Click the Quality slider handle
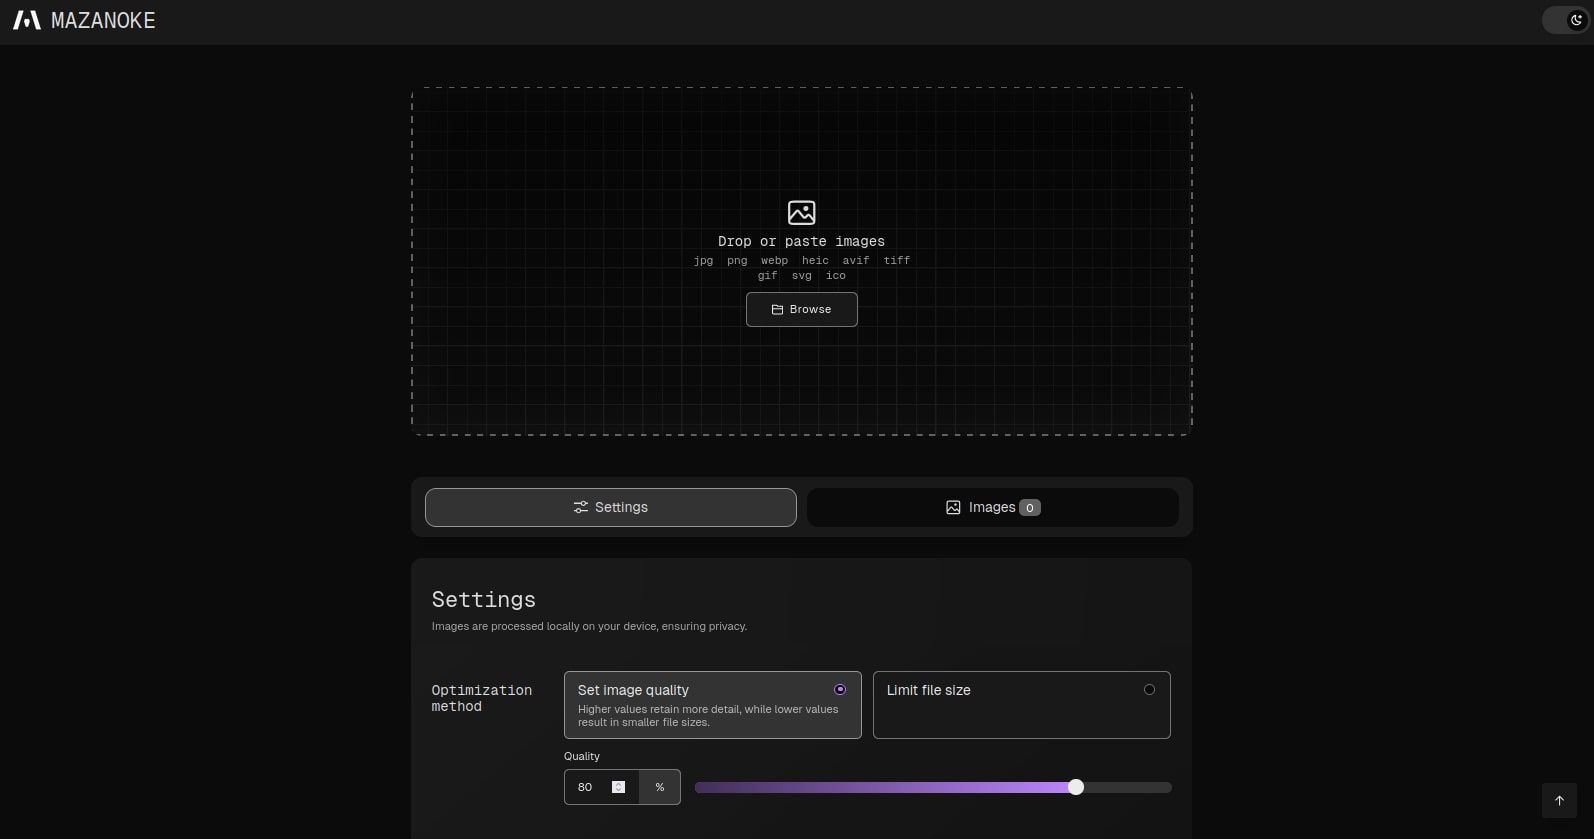 (1076, 787)
